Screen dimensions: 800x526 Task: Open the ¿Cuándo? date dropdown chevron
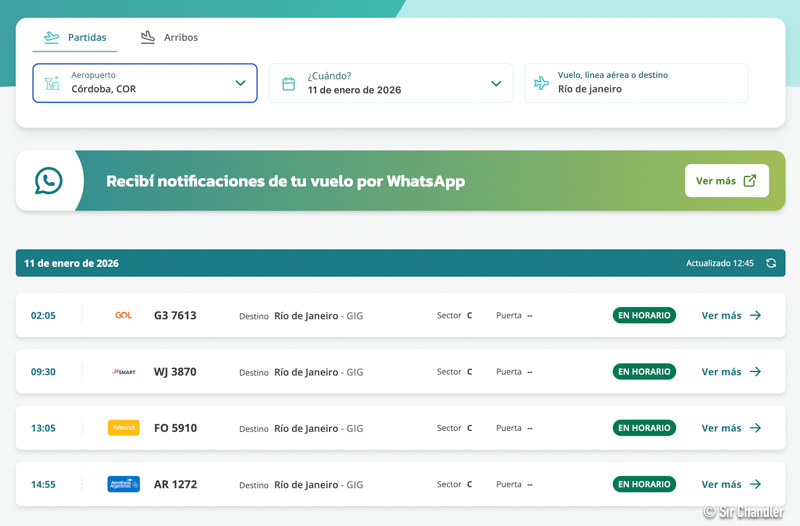click(496, 84)
